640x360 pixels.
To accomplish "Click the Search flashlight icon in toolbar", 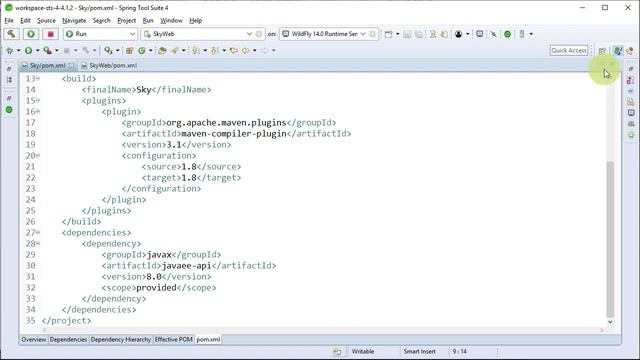I will [175, 51].
